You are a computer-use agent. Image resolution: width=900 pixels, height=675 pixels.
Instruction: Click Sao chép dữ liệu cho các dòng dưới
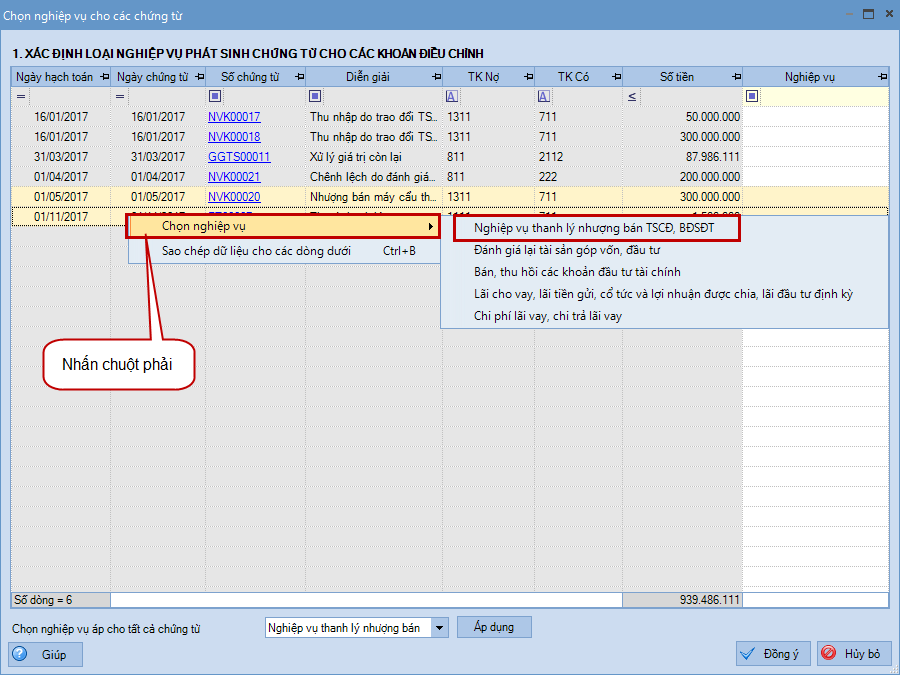[256, 251]
